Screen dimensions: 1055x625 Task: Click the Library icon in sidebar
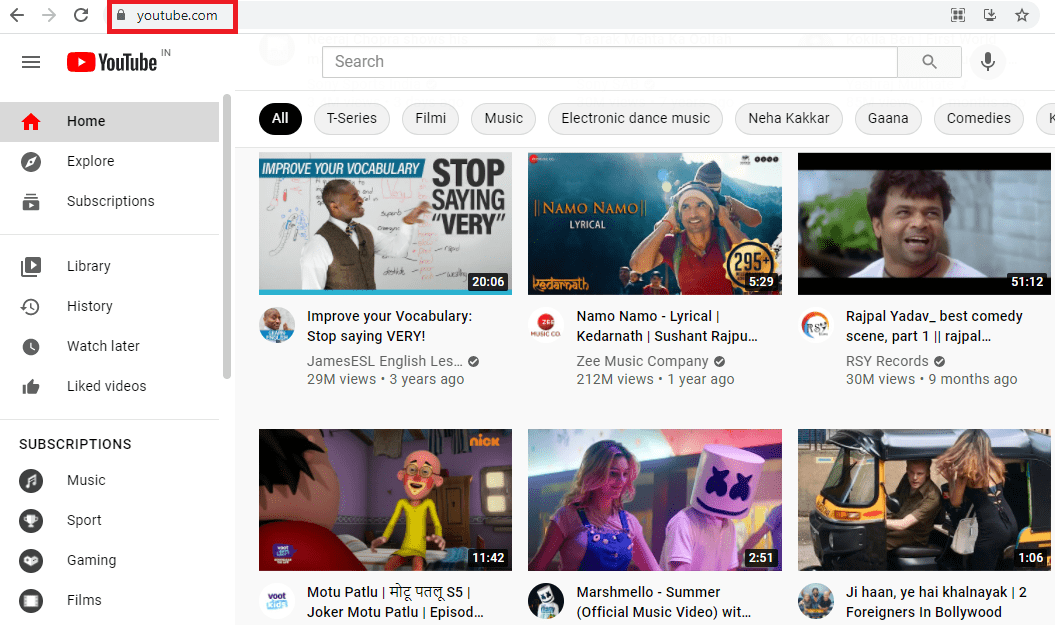31,266
